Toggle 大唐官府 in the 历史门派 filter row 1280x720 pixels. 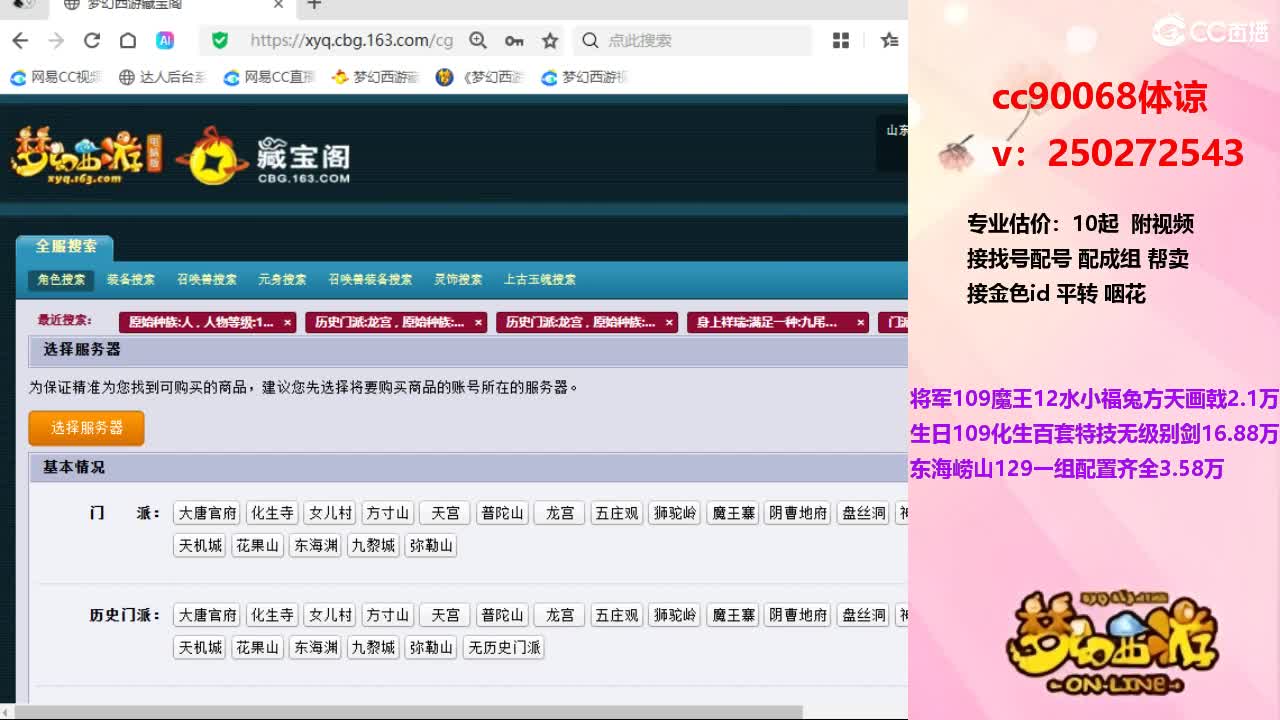[x=207, y=615]
